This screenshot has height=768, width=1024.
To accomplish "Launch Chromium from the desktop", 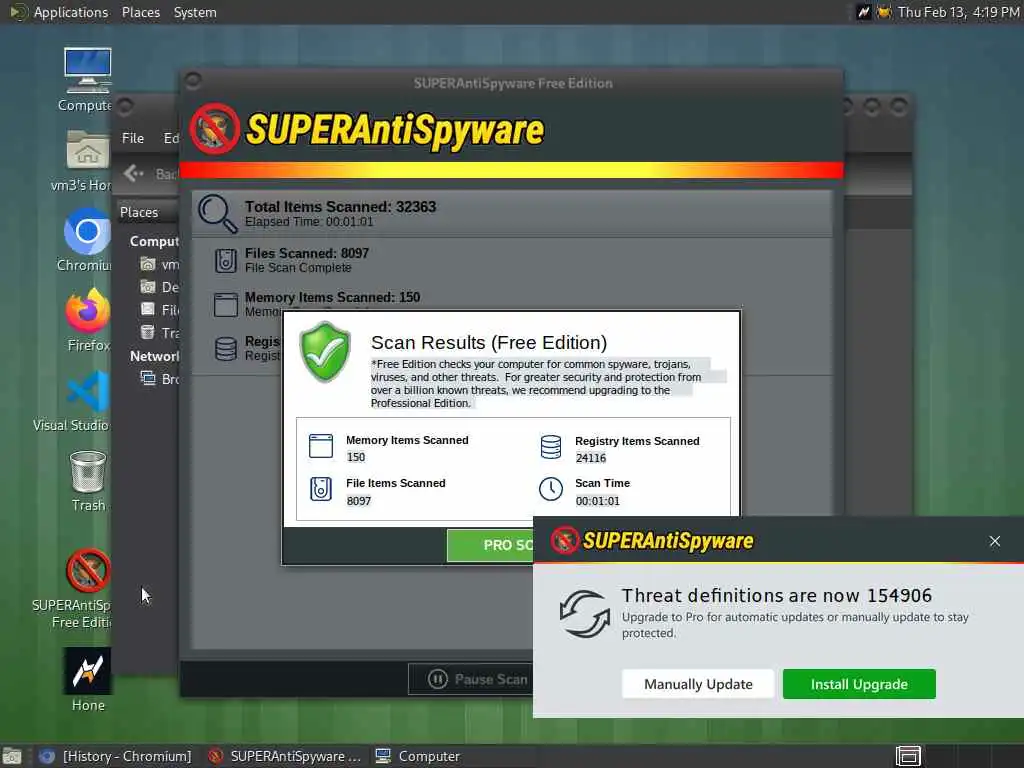I will [86, 240].
